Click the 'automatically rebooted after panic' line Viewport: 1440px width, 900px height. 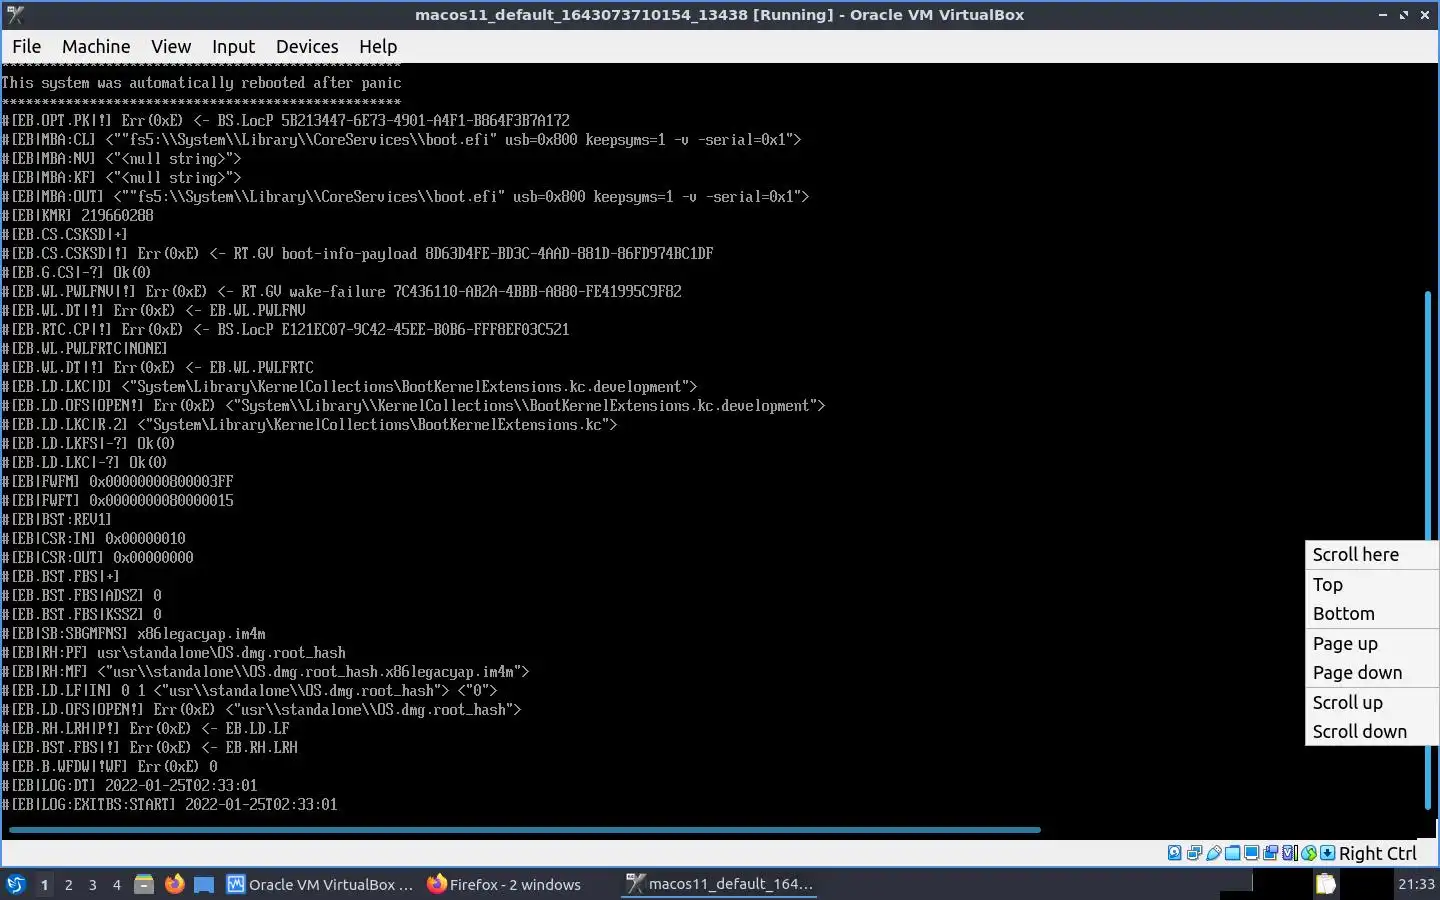point(201,83)
